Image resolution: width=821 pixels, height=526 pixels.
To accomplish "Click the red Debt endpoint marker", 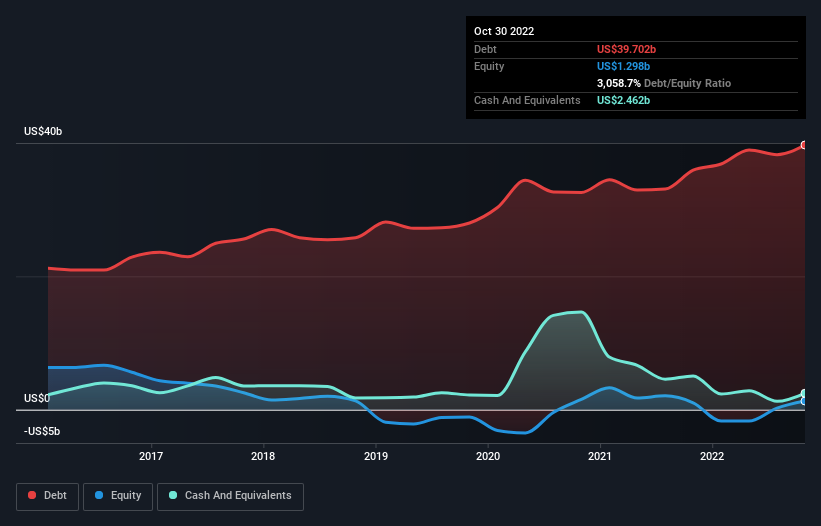I will pos(804,145).
